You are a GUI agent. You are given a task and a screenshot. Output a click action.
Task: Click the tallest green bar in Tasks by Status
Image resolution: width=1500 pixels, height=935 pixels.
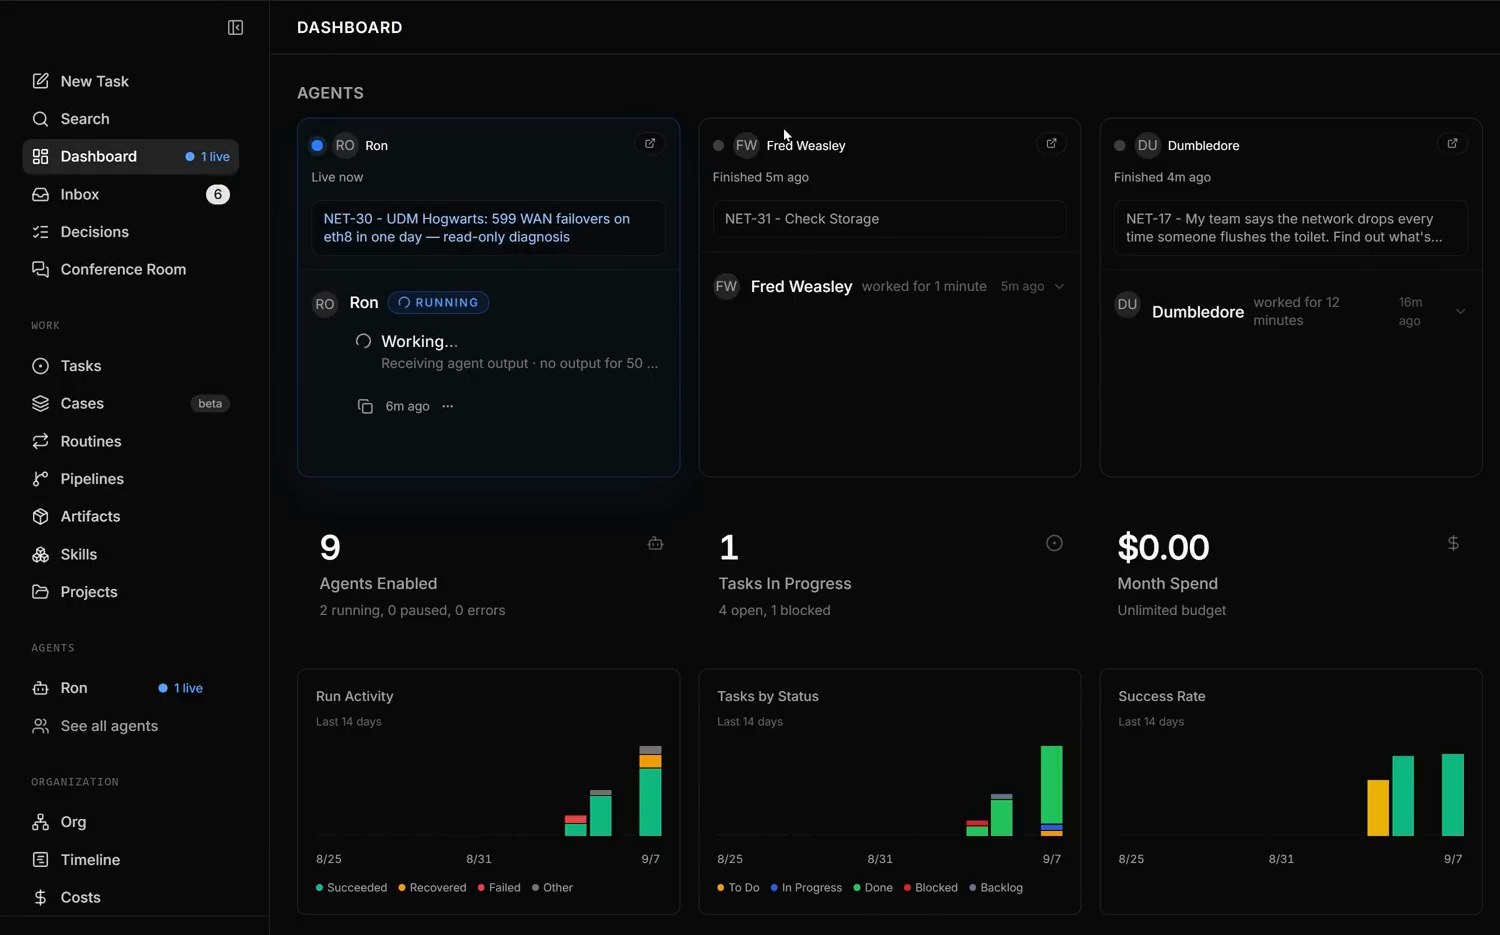(x=1051, y=784)
